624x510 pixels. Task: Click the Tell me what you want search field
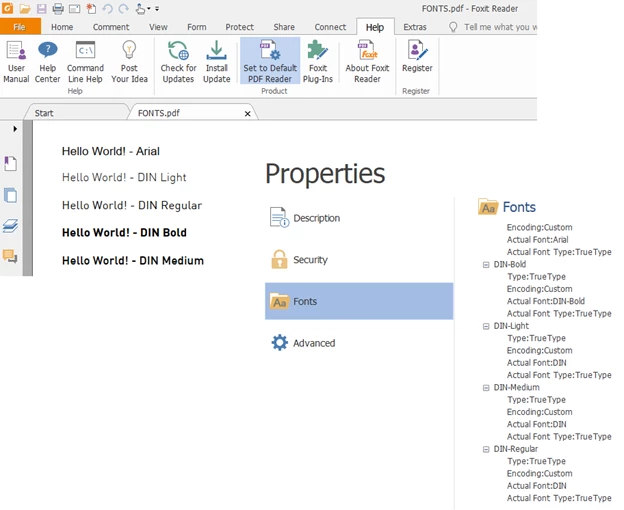tap(493, 27)
